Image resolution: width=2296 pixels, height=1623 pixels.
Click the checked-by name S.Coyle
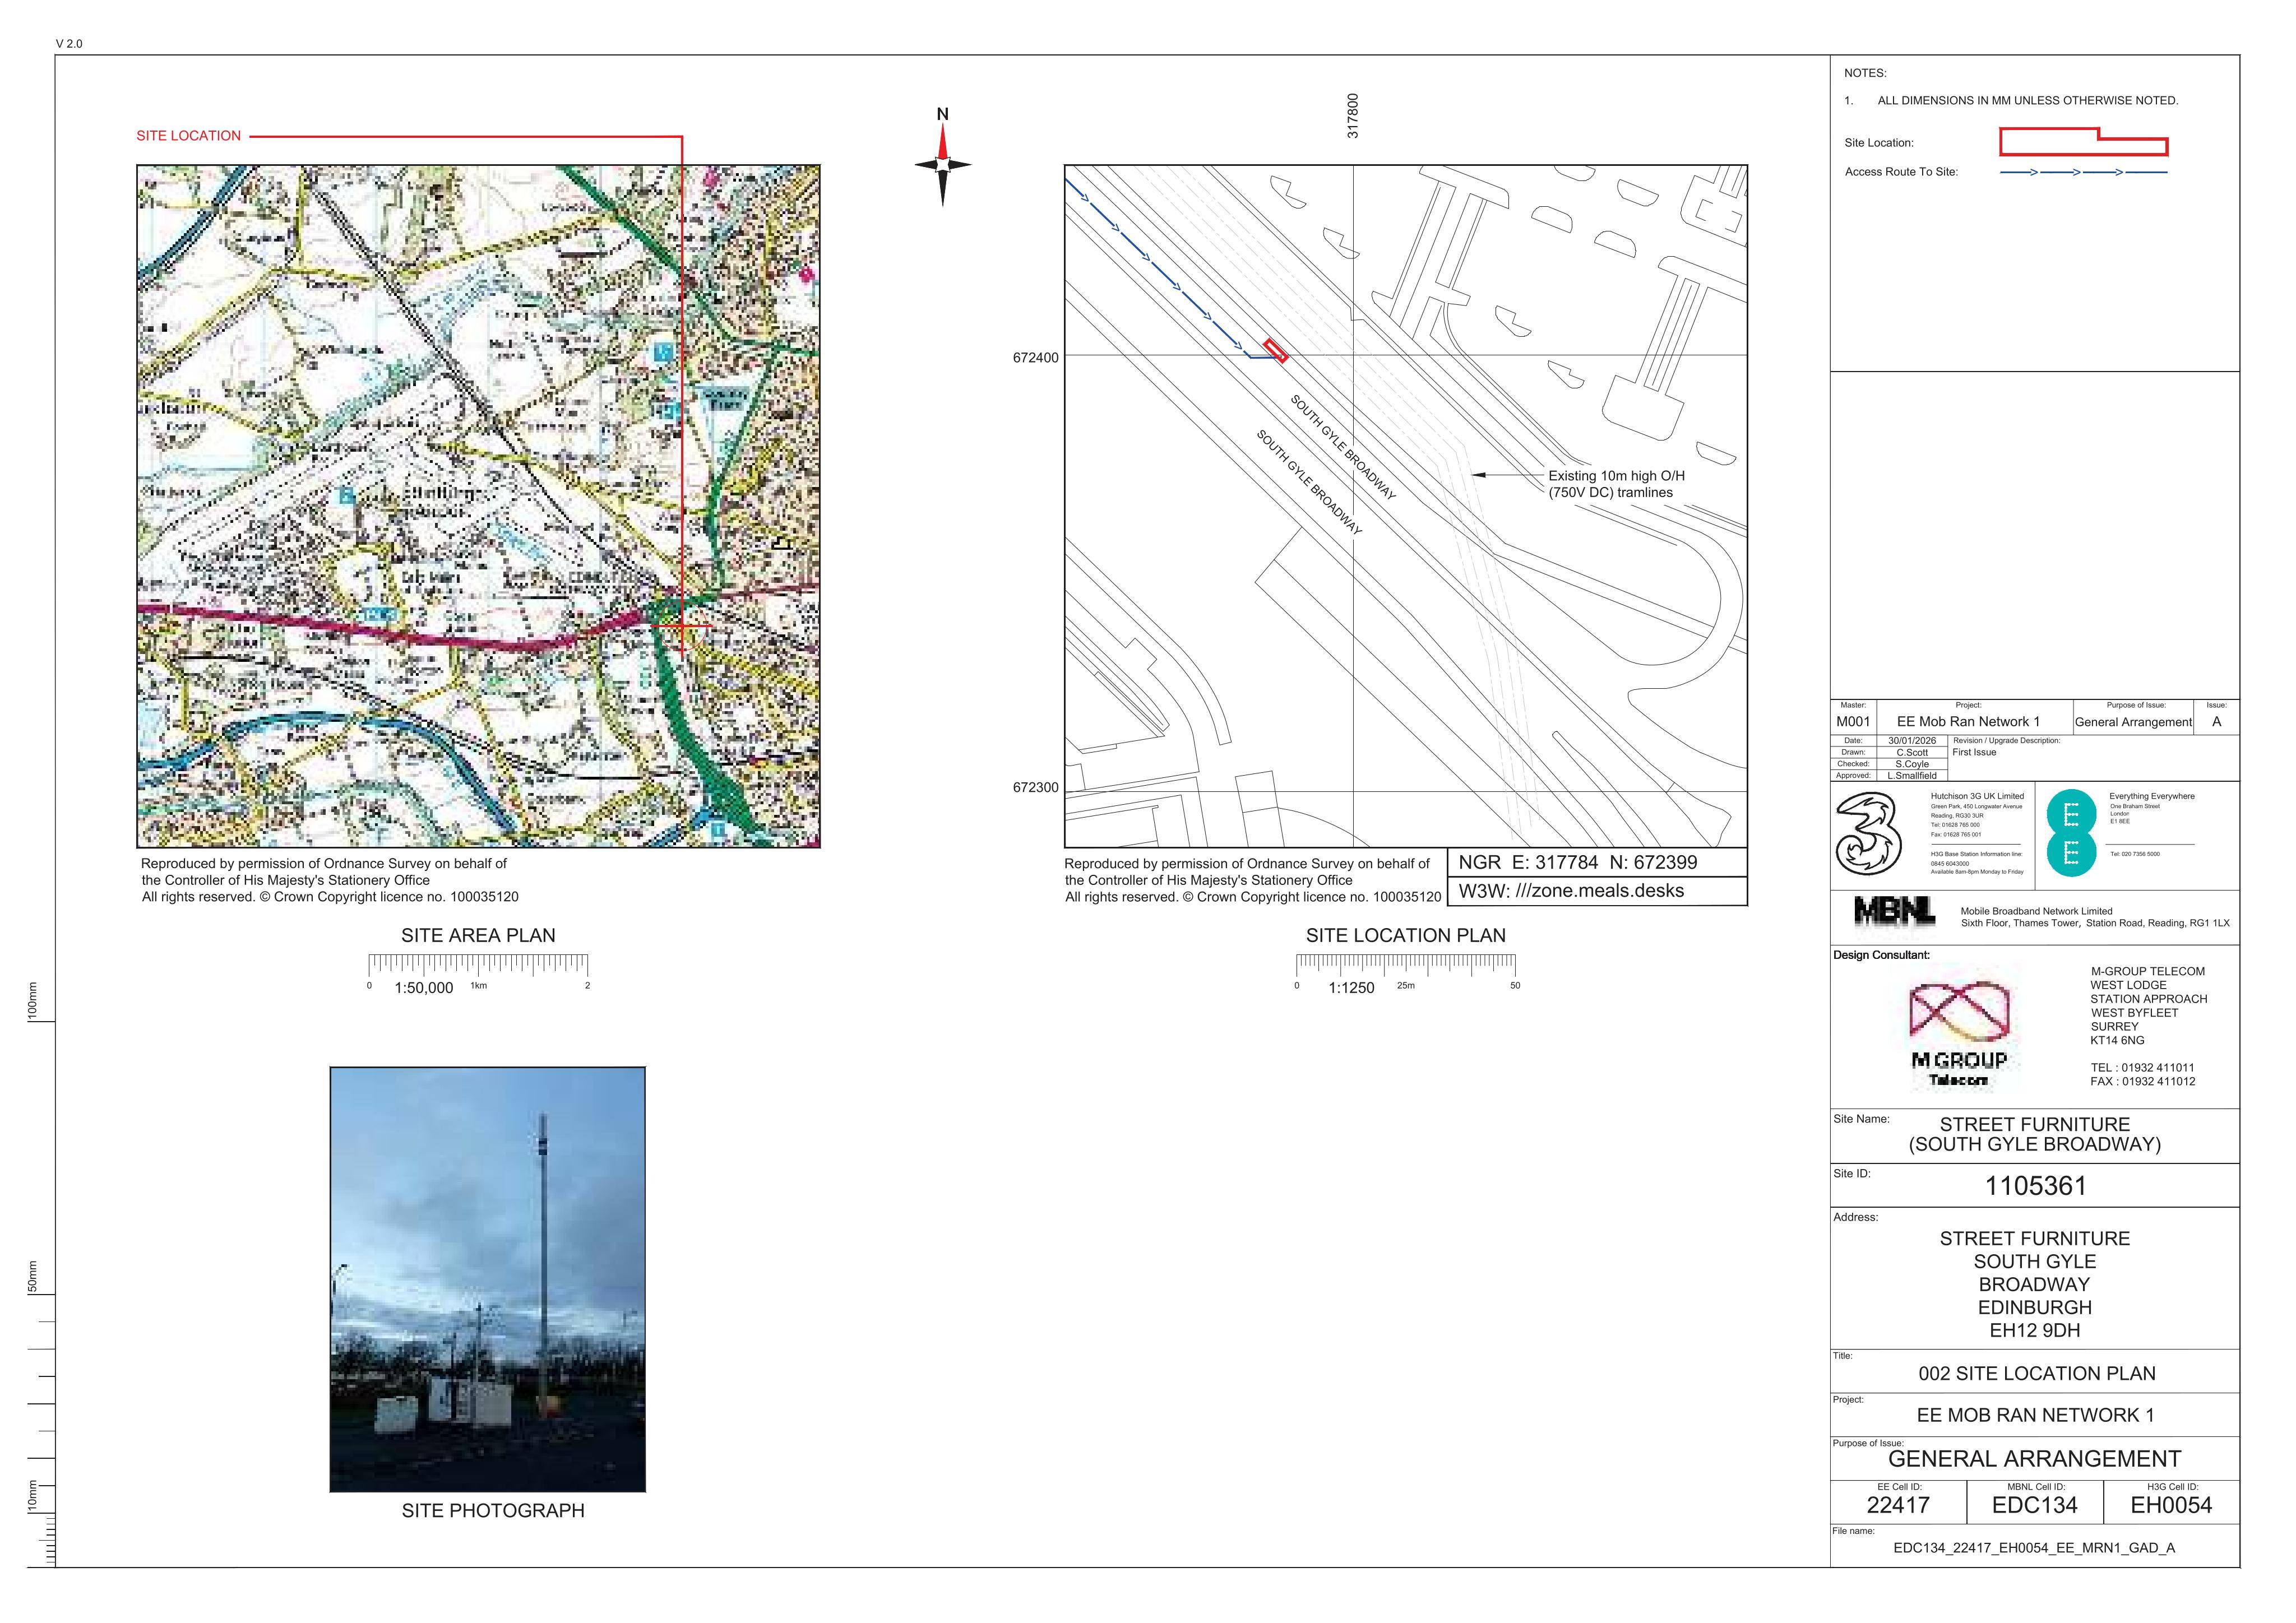1912,764
